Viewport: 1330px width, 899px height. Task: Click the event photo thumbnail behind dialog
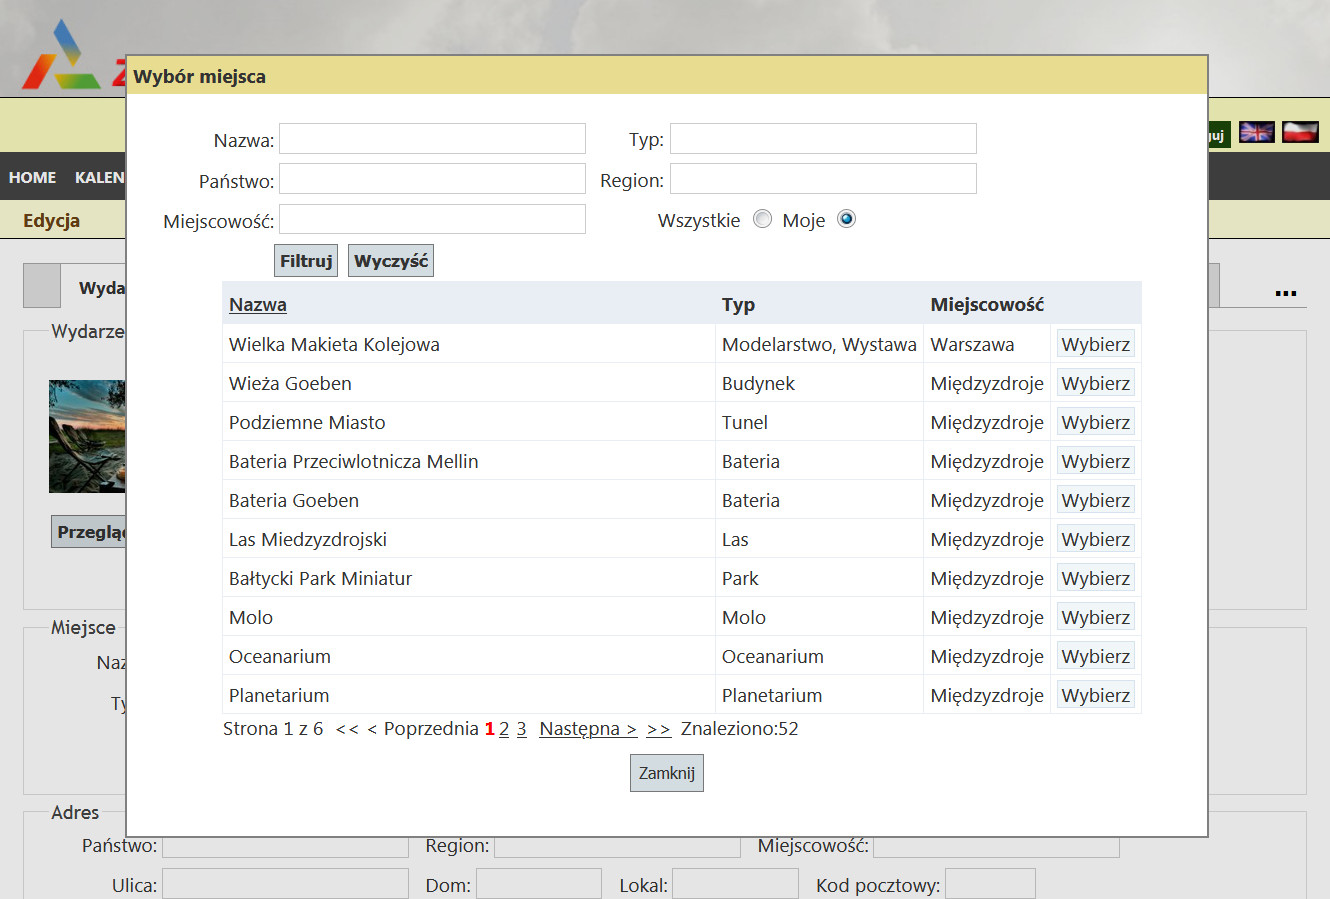(x=87, y=436)
